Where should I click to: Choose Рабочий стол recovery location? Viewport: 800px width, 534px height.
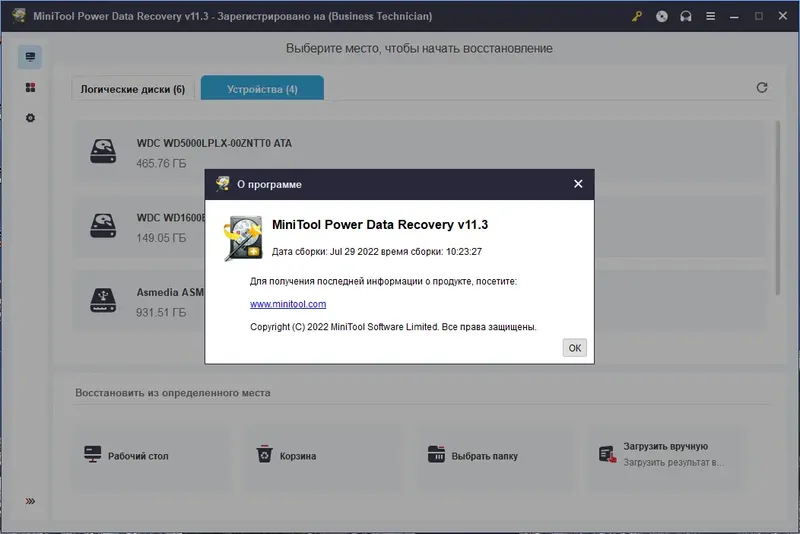click(x=152, y=456)
